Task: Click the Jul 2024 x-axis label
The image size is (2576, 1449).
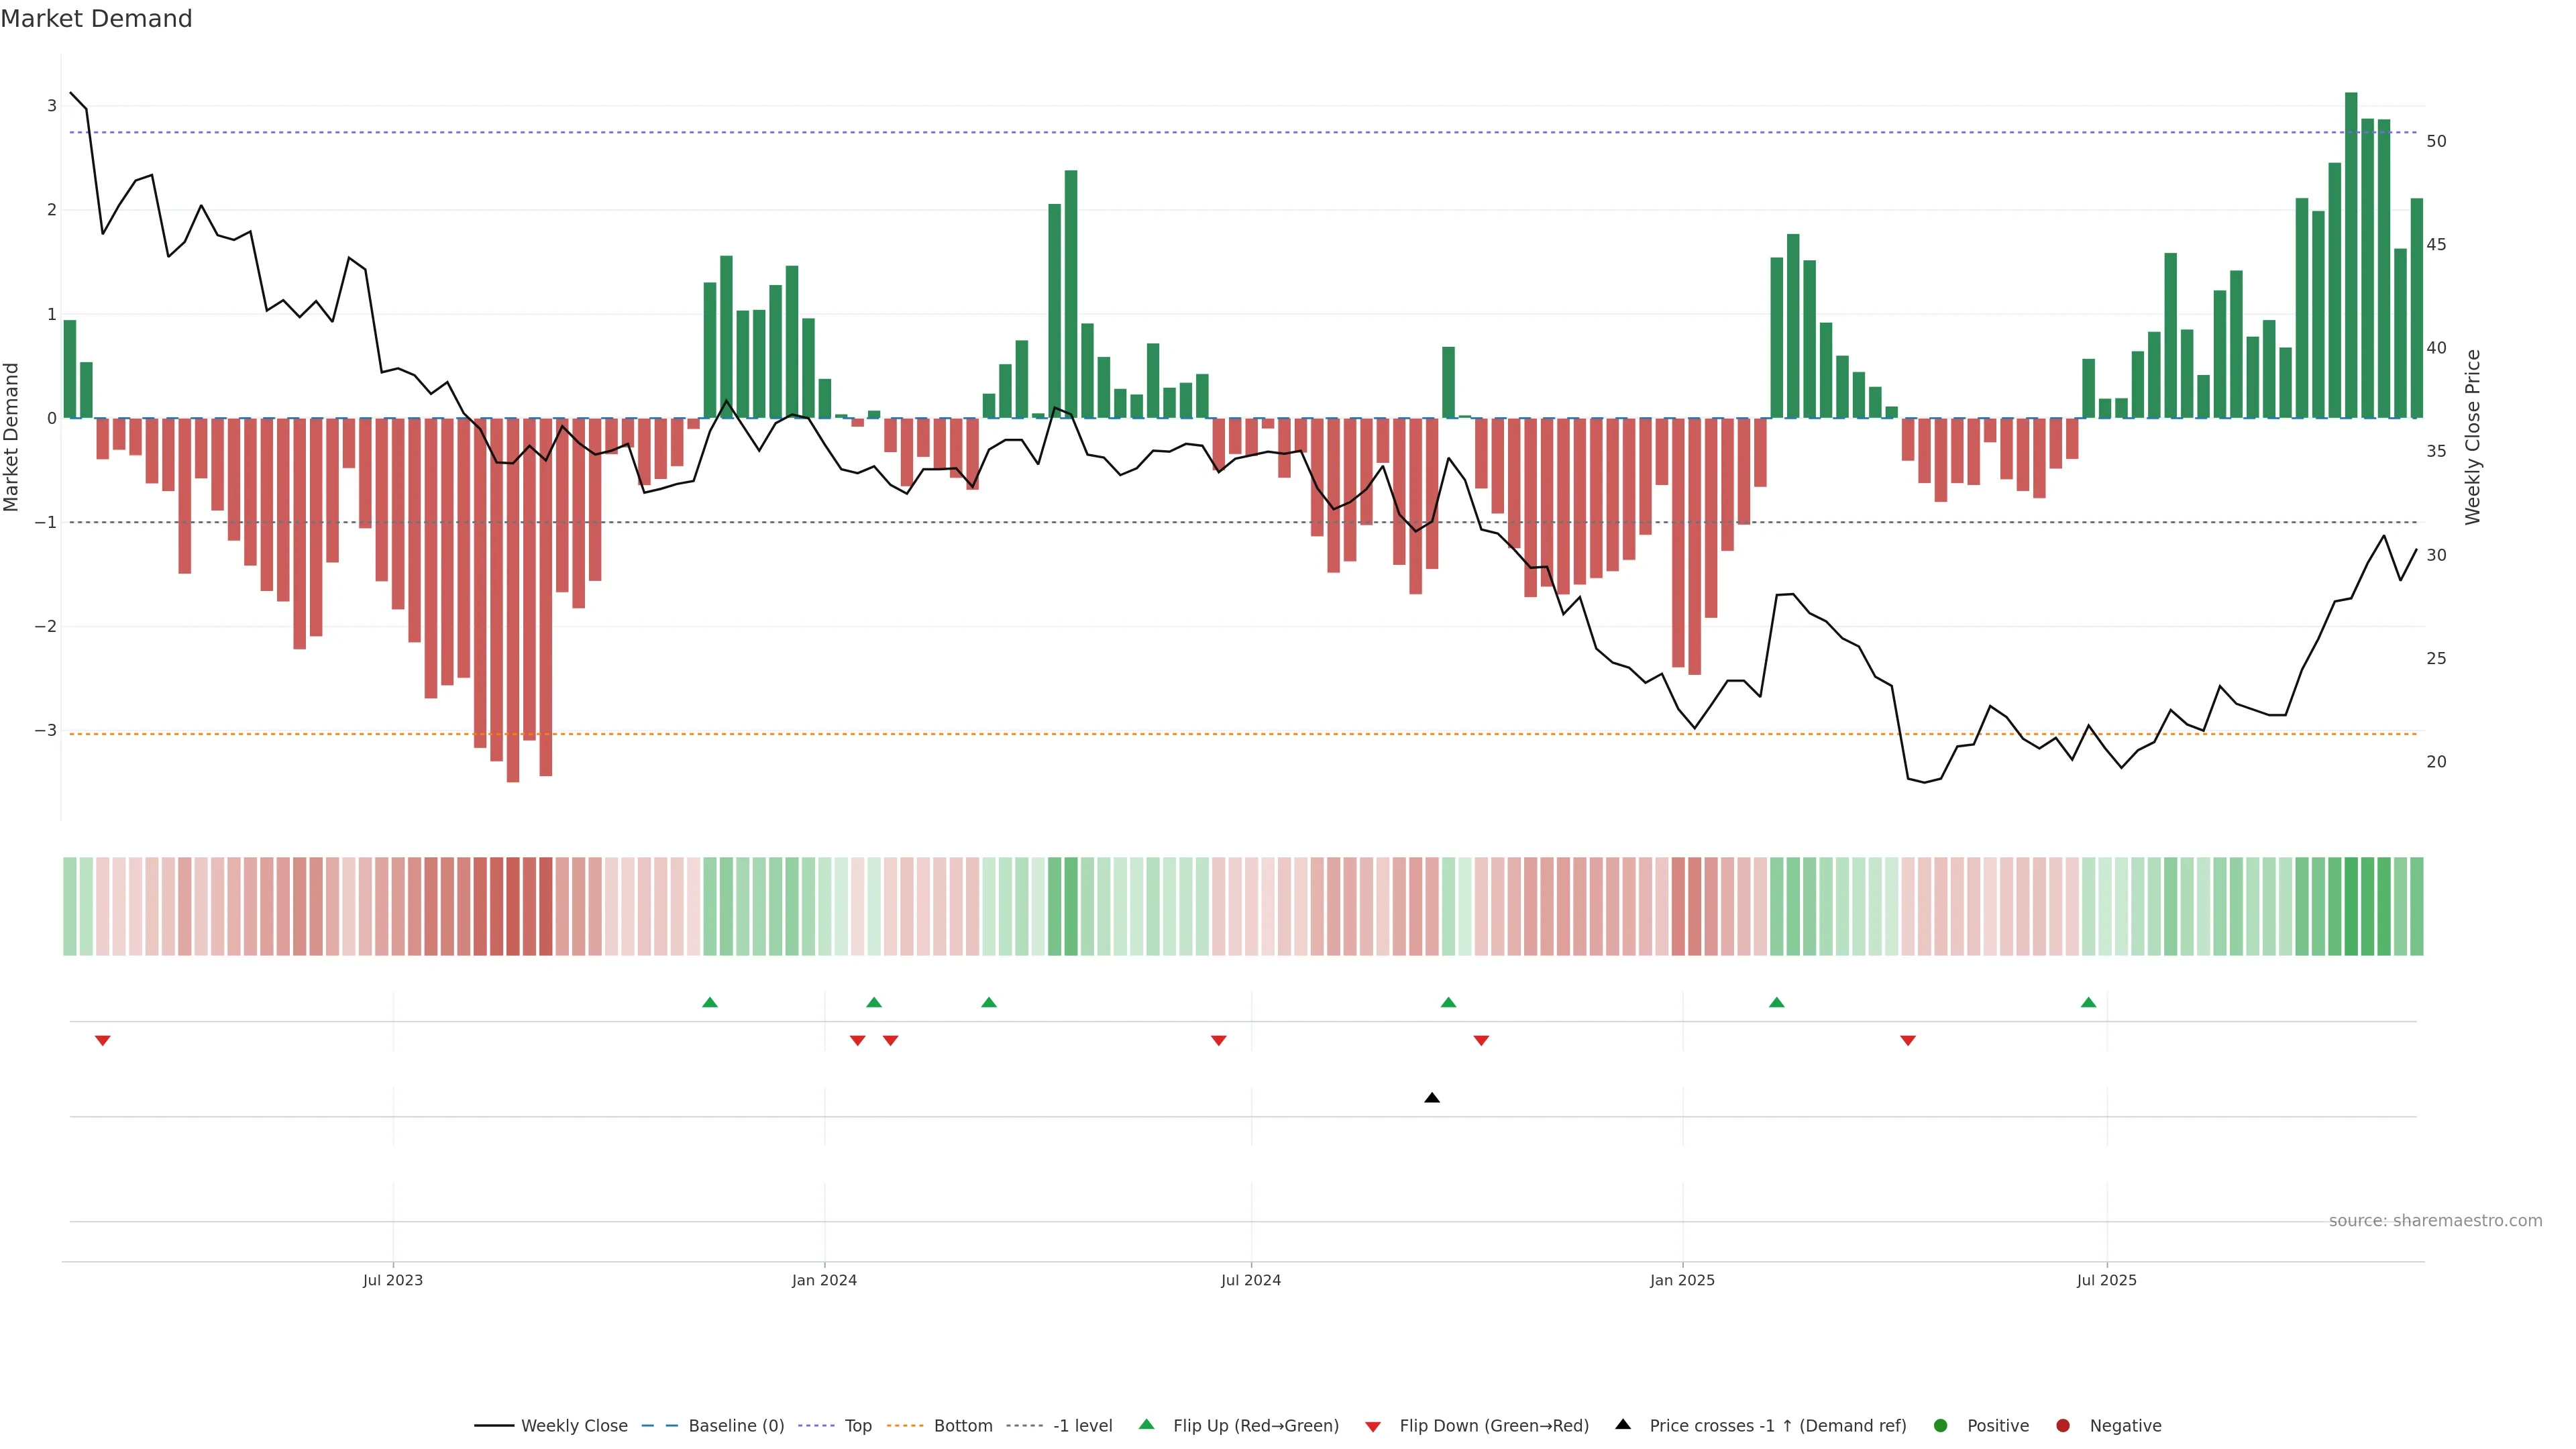Action: [x=1250, y=1280]
